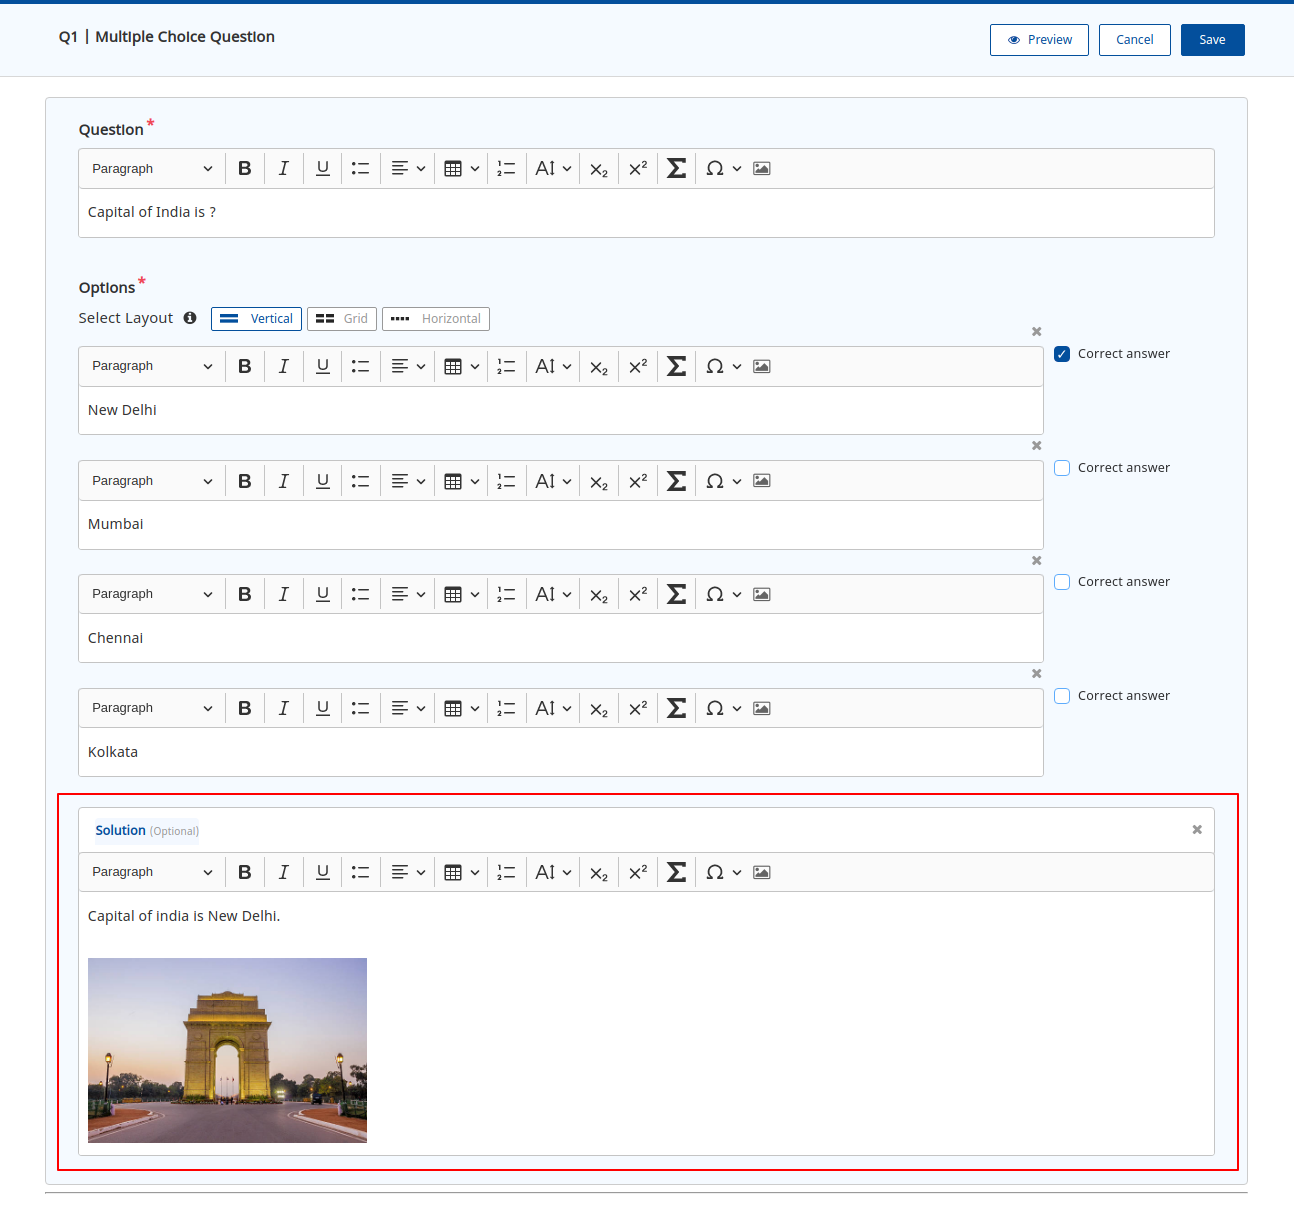This screenshot has width=1294, height=1206.
Task: Insert bulleted list in the Question editor
Action: [x=360, y=169]
